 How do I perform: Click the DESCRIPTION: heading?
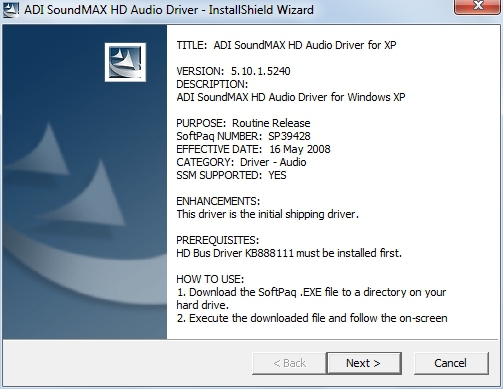[212, 84]
